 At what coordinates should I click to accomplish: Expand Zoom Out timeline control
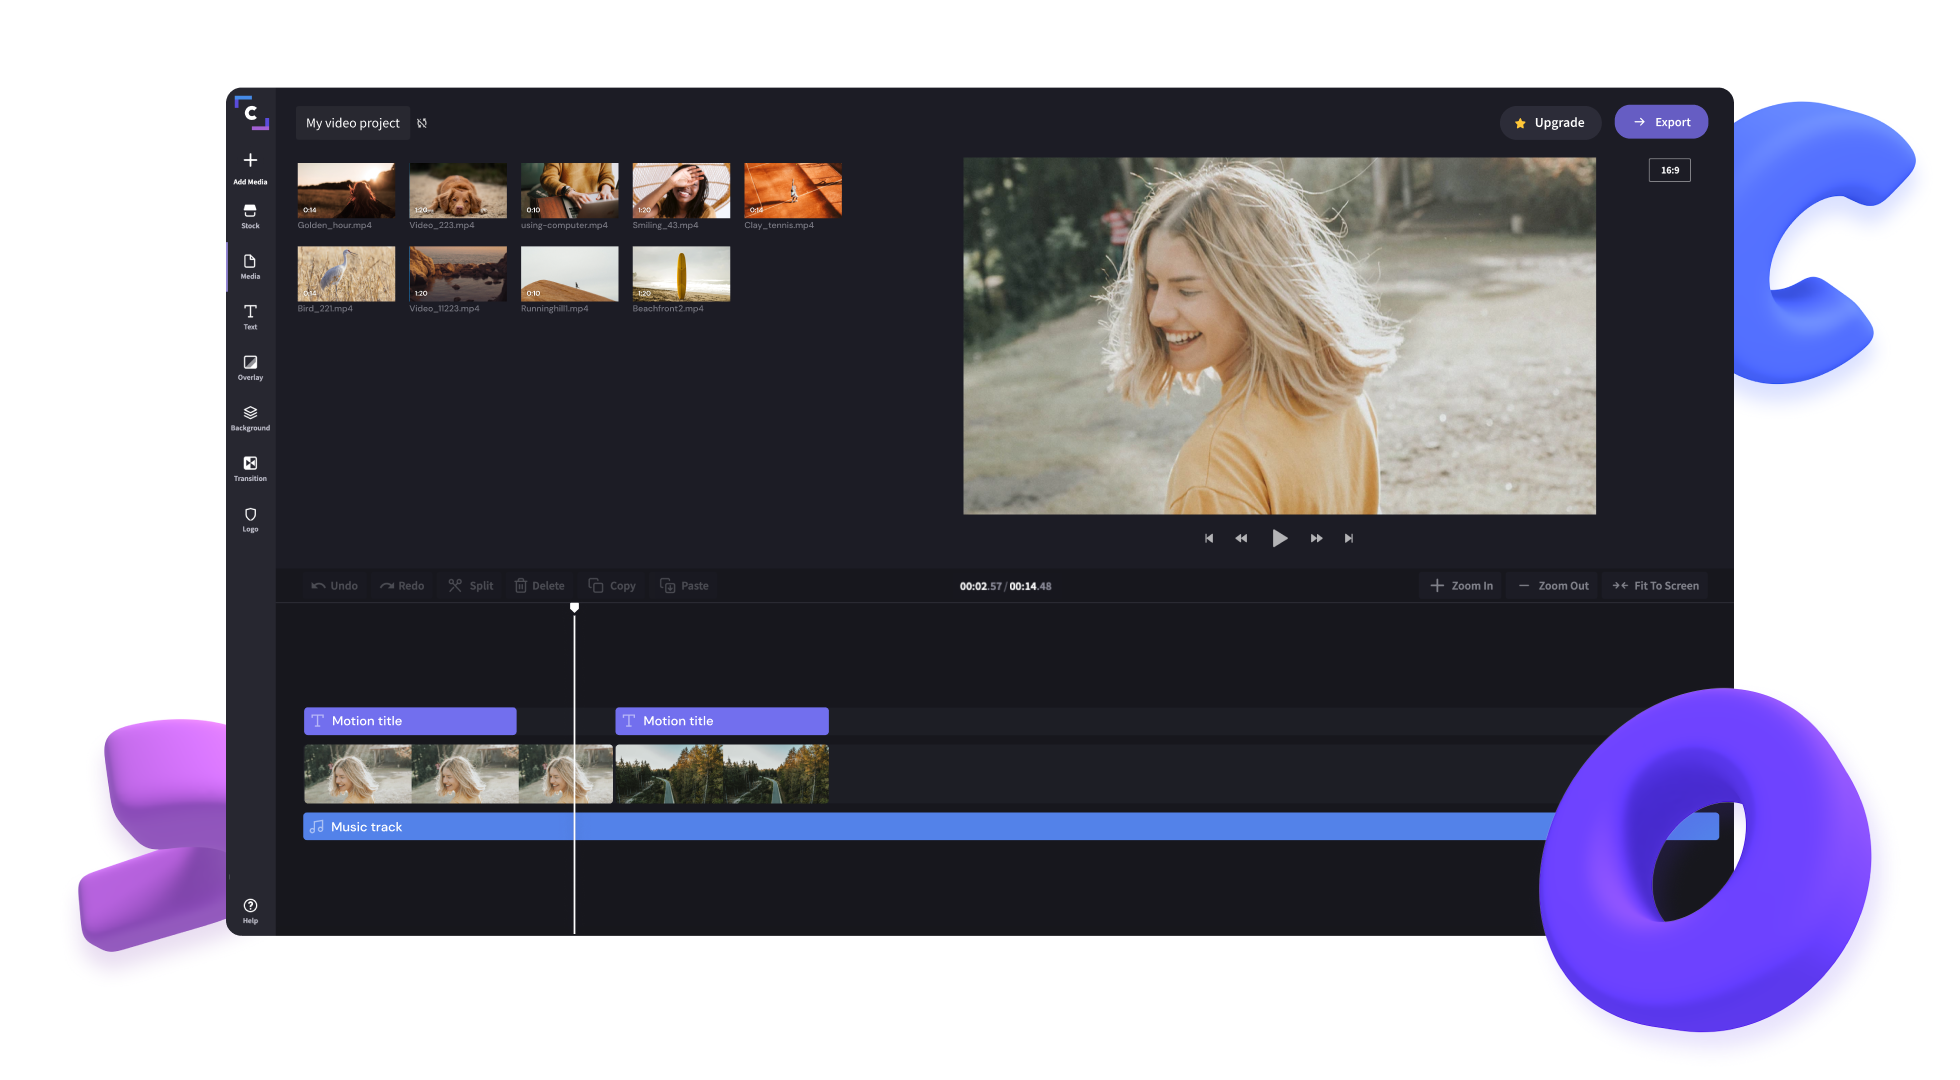click(1550, 585)
